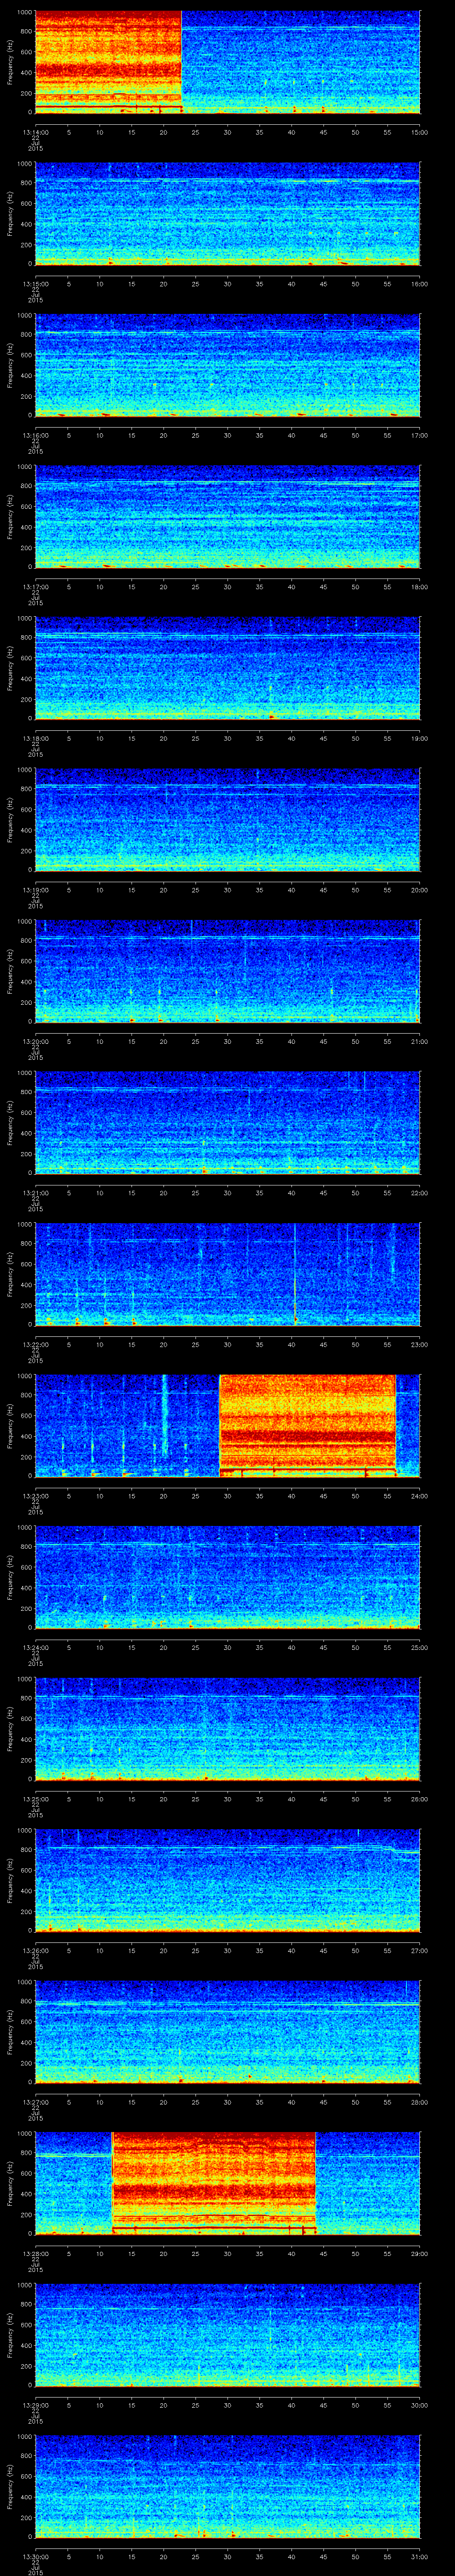Click Frequency (Hz) axis label of 13:30 panel
This screenshot has width=455, height=2576.
click(x=10, y=2486)
